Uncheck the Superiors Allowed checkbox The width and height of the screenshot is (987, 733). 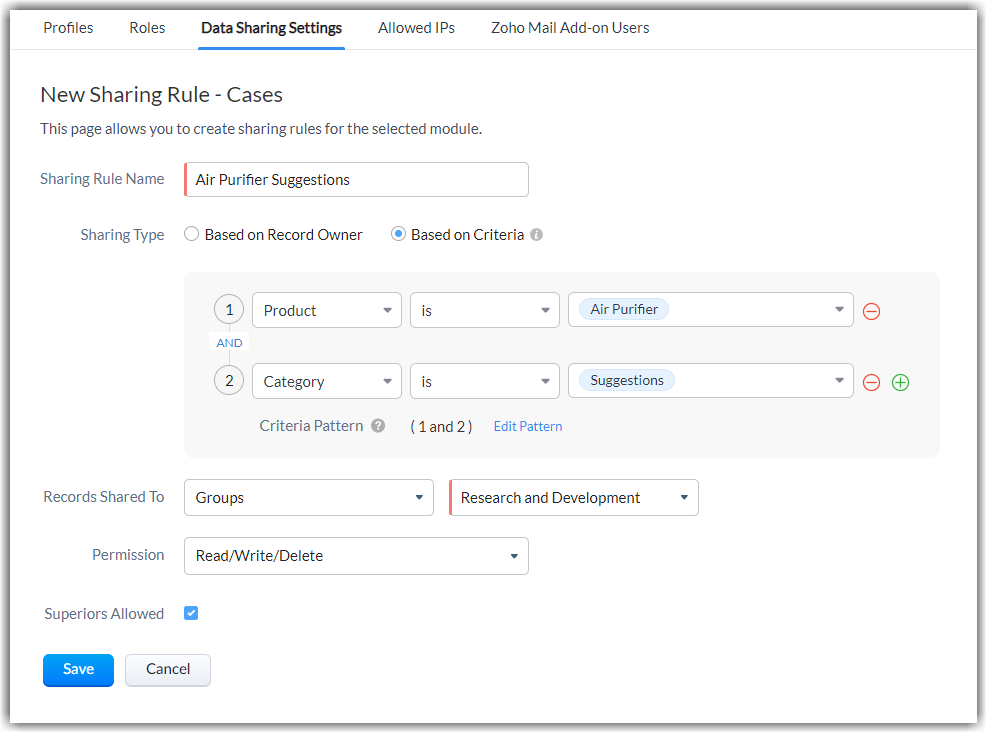[x=191, y=613]
